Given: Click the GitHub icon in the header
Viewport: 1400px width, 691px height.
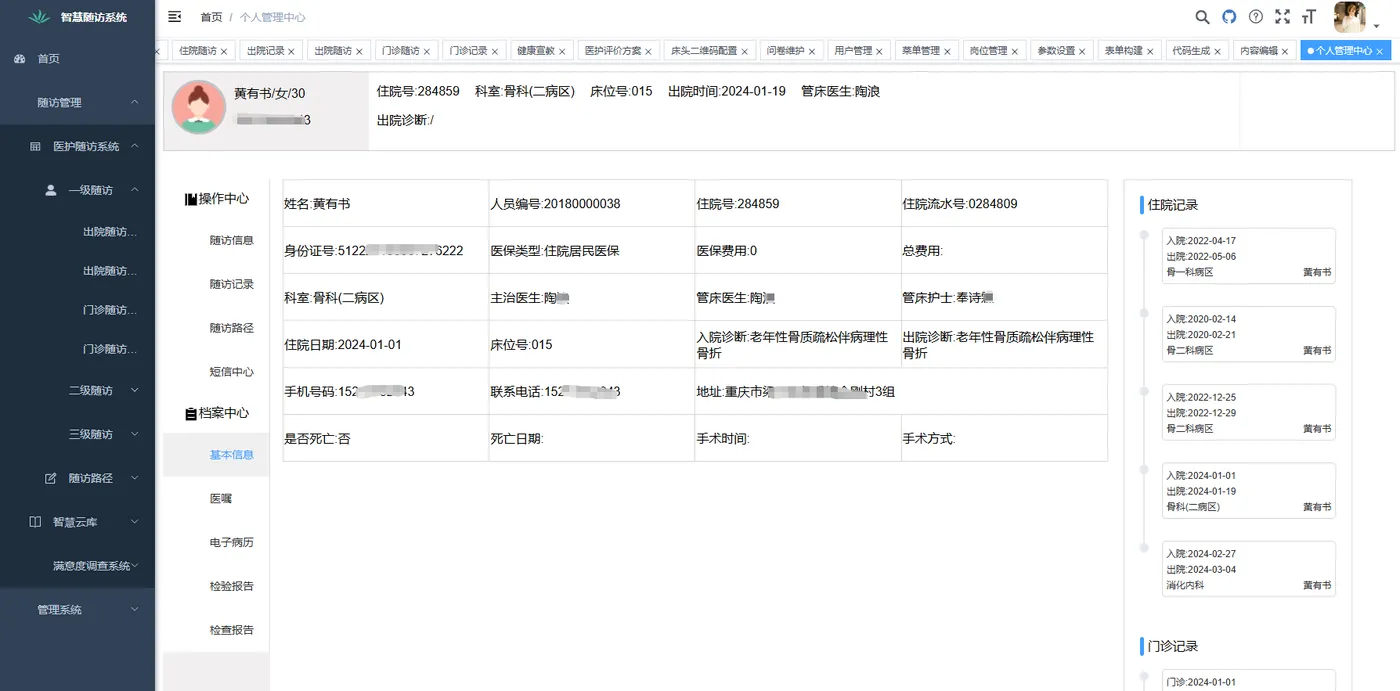Looking at the screenshot, I should pyautogui.click(x=1230, y=17).
